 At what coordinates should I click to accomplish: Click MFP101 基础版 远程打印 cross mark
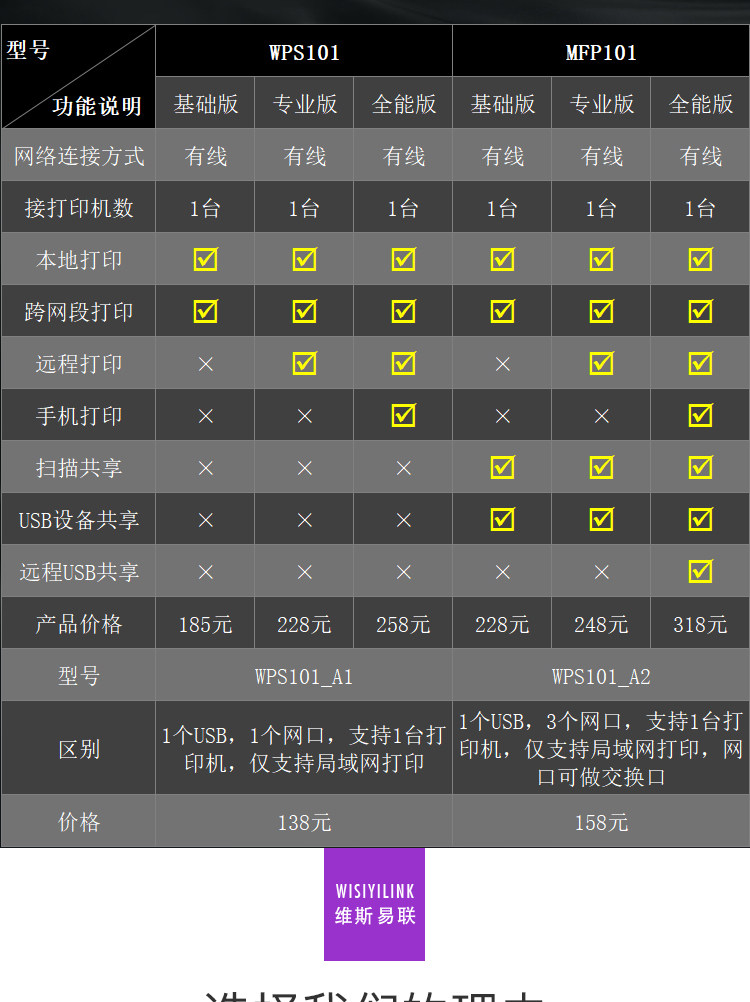click(x=503, y=364)
